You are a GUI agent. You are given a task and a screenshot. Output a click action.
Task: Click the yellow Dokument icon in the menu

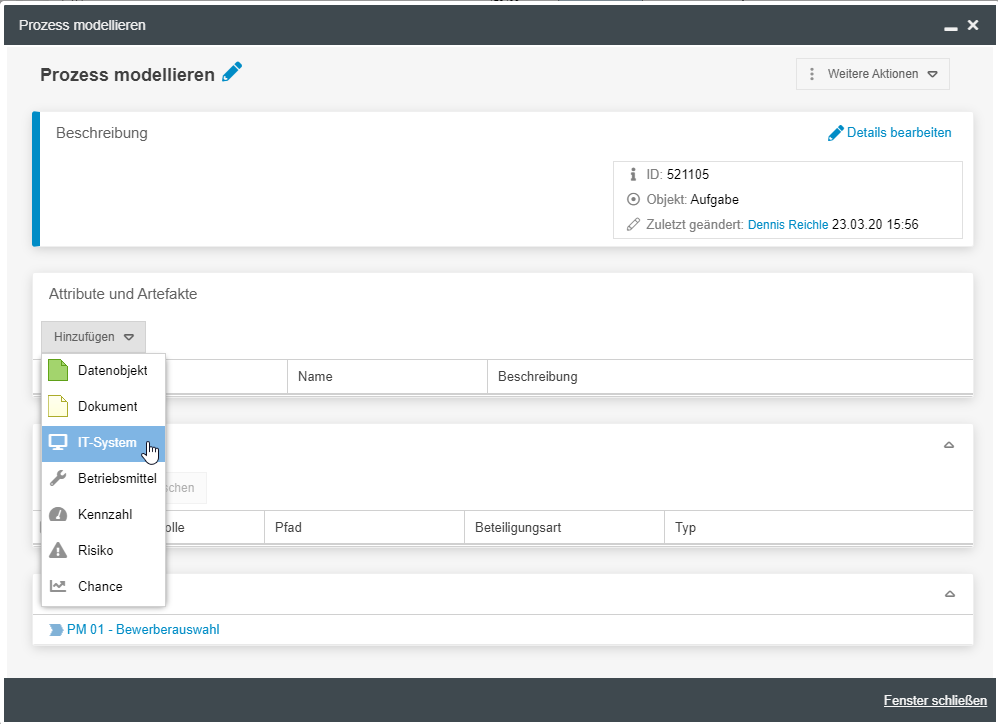tap(58, 407)
